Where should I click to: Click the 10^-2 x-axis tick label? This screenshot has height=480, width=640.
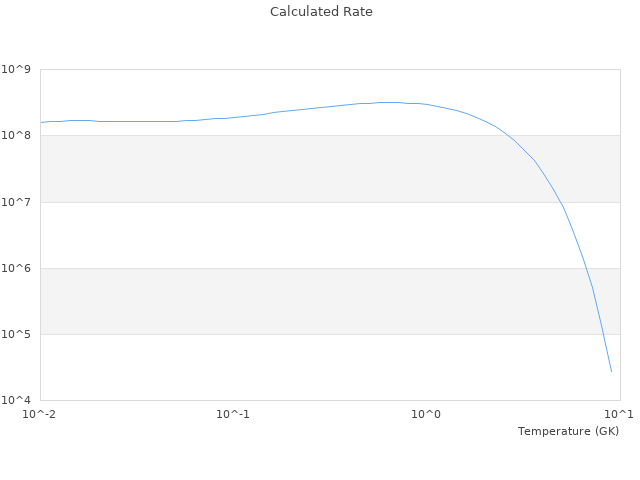[x=40, y=414]
